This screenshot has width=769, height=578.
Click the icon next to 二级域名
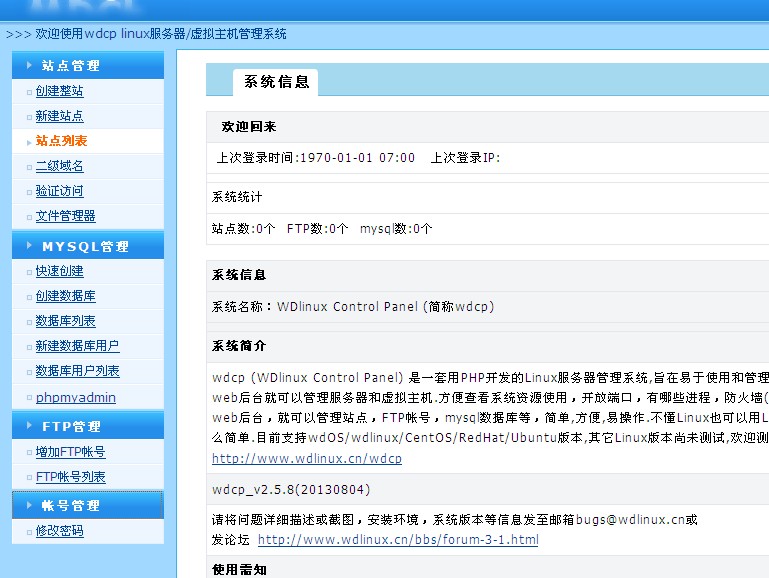[27, 167]
